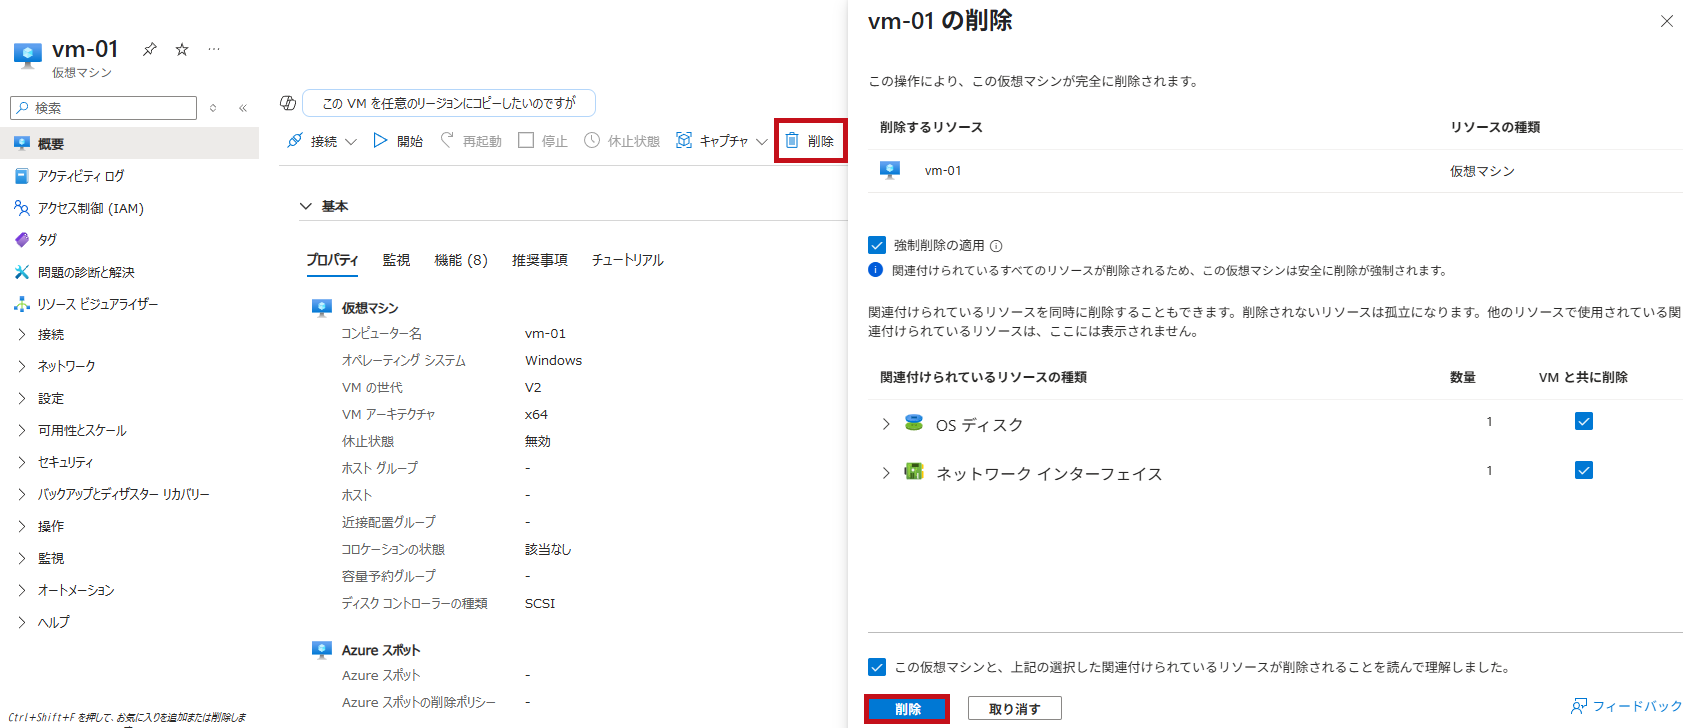Viewport: 1689px width, 728px height.
Task: Toggle 強制削除の適用 checkbox
Action: click(x=877, y=245)
